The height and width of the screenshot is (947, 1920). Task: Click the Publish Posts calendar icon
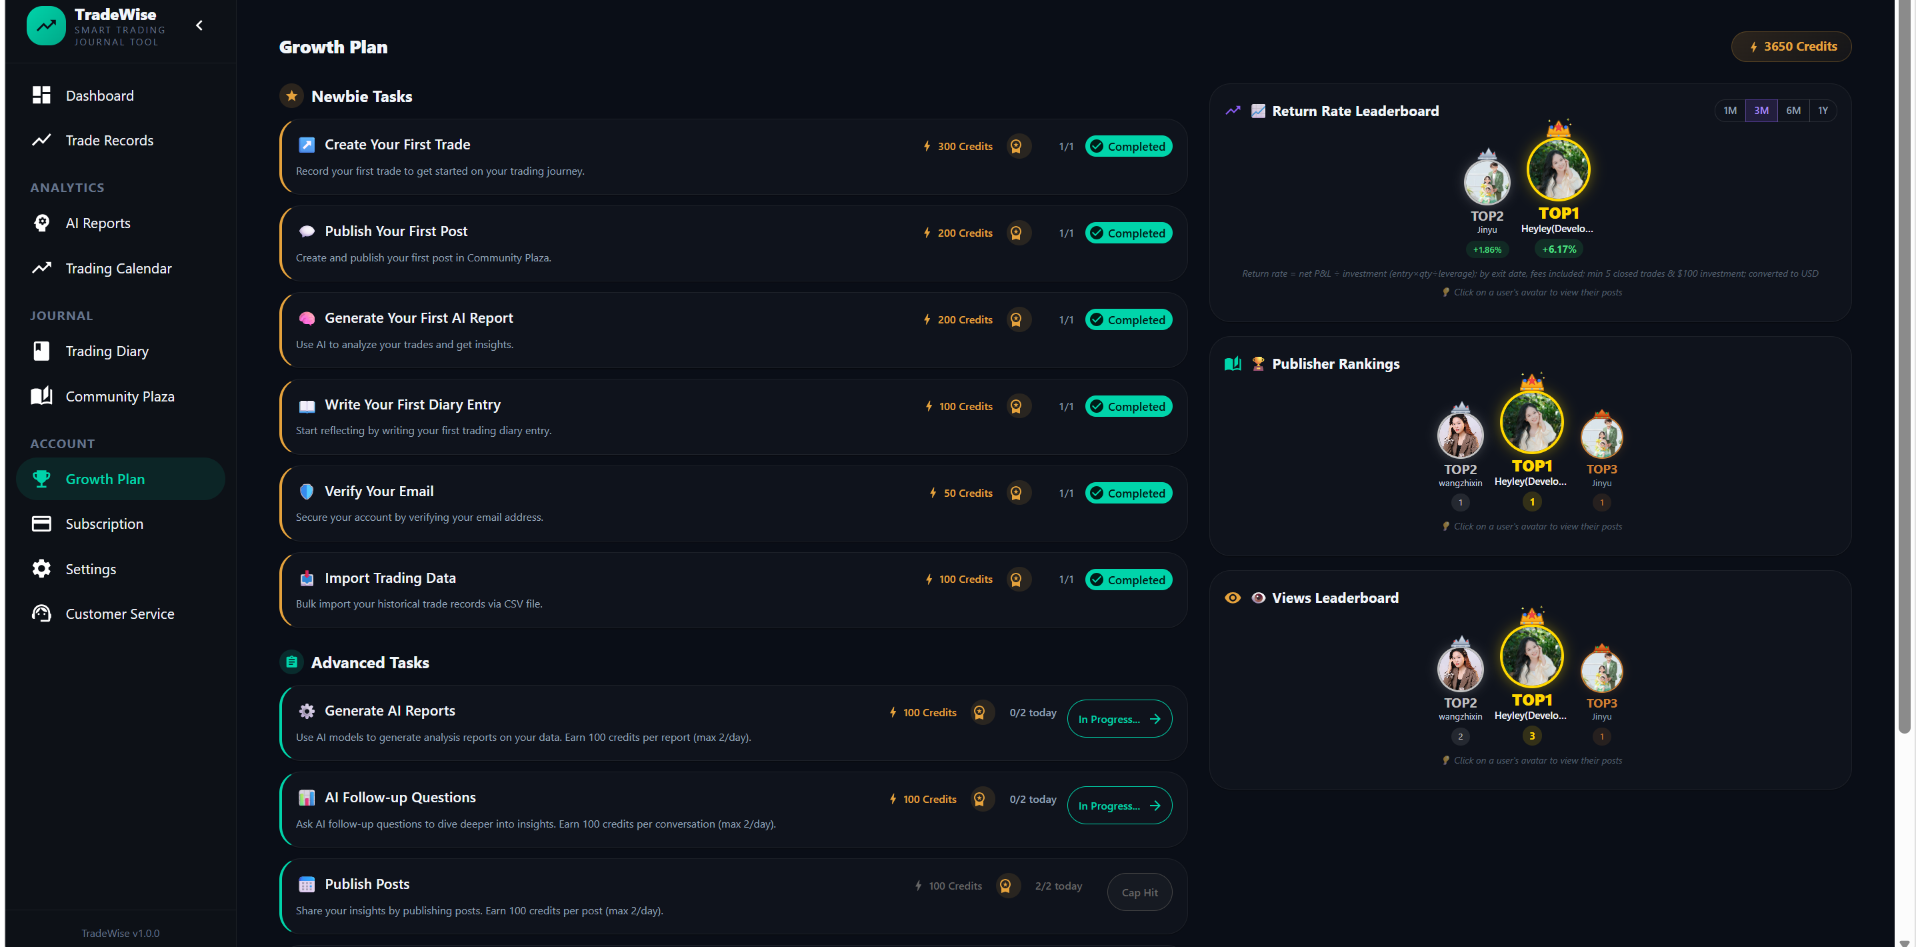(307, 885)
